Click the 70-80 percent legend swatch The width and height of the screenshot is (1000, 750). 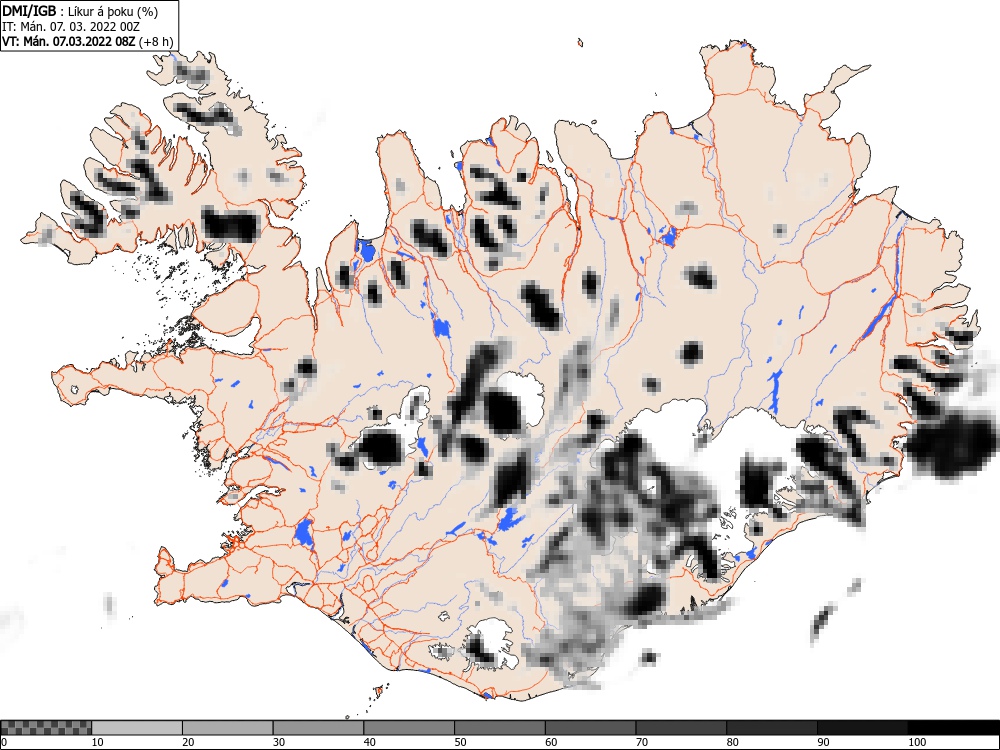pos(680,728)
